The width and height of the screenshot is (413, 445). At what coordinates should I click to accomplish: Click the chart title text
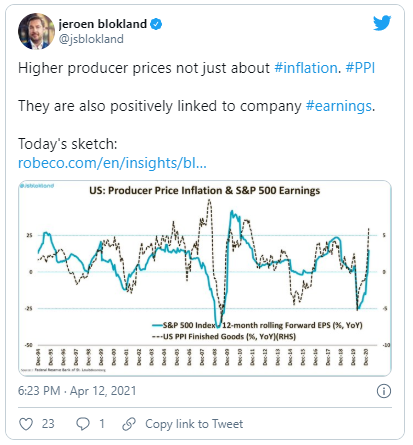[205, 191]
